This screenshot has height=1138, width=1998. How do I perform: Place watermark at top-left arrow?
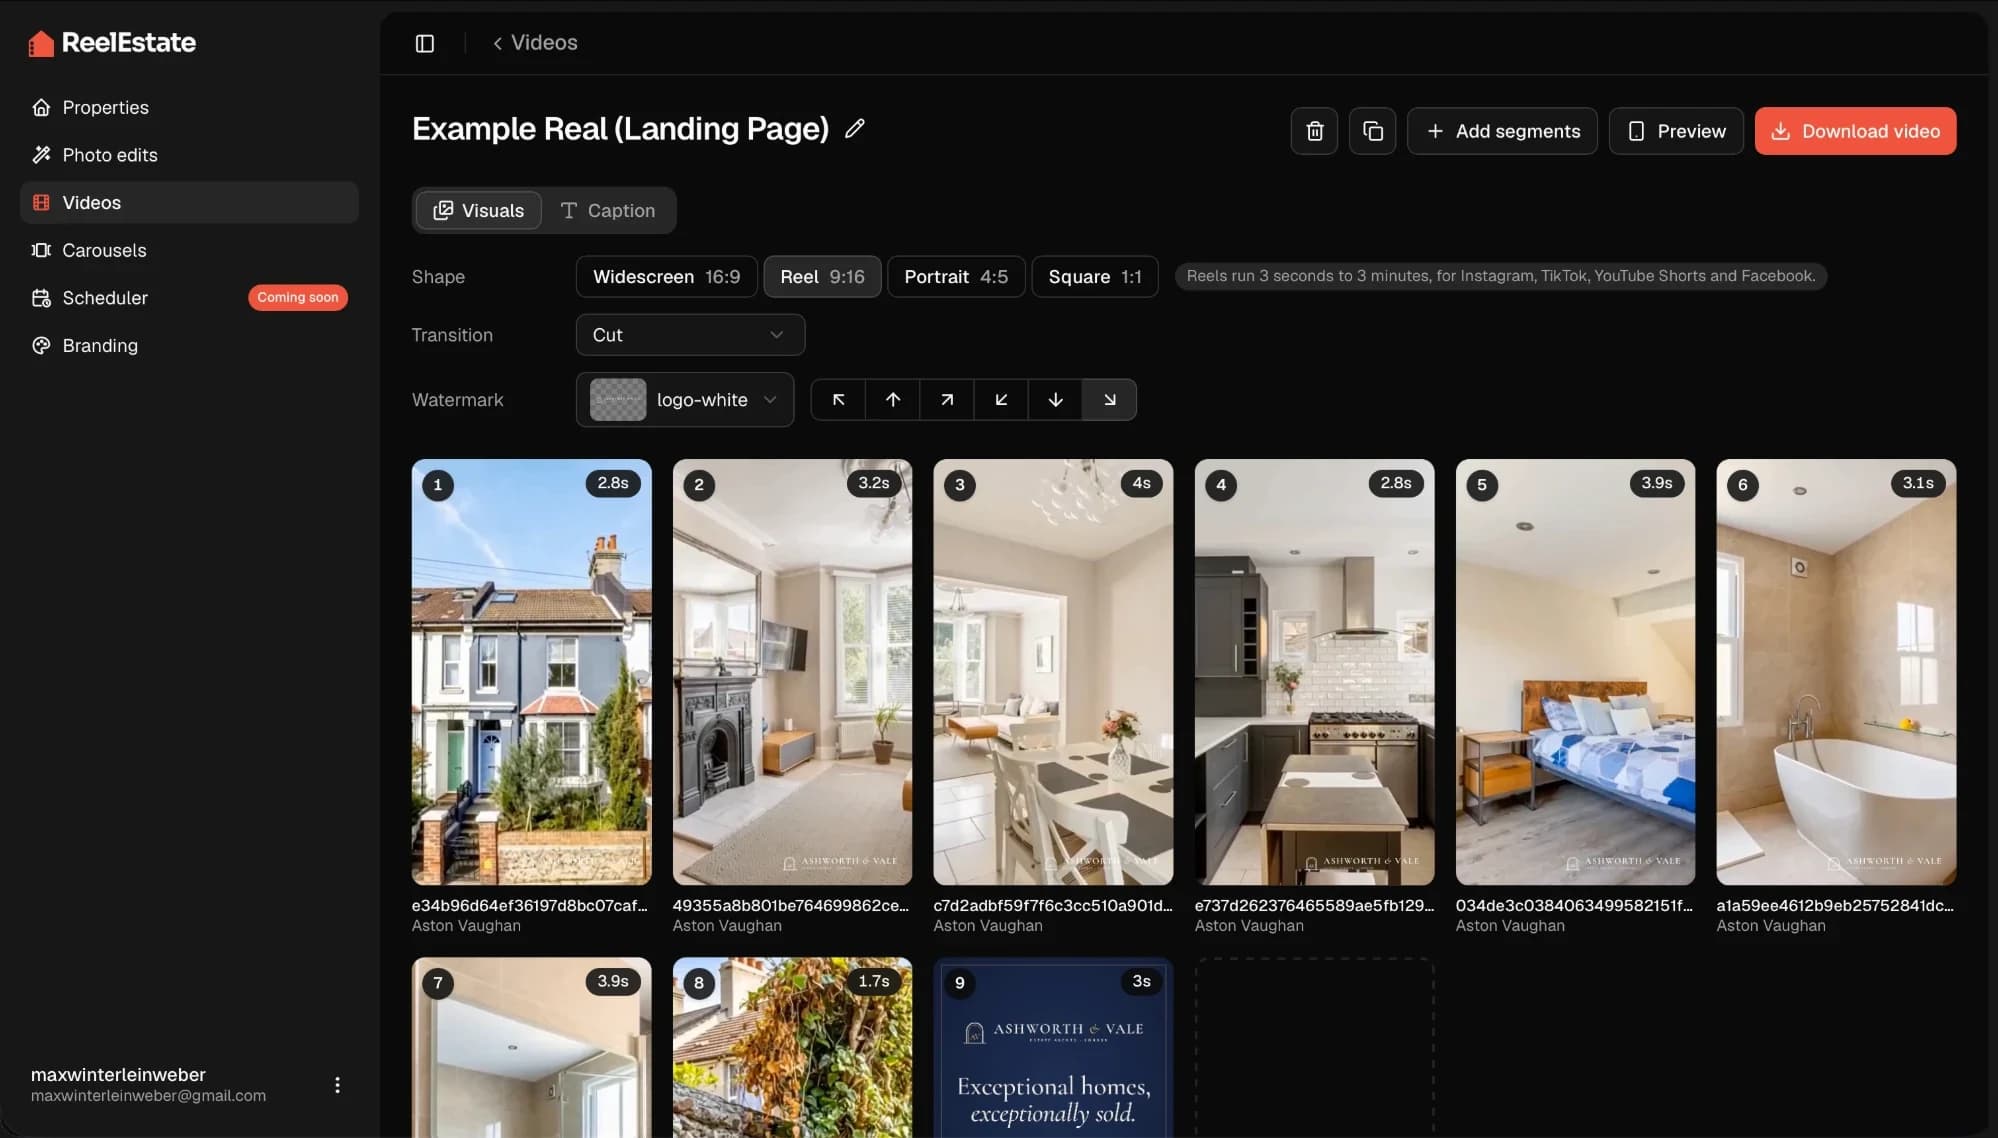pos(838,399)
